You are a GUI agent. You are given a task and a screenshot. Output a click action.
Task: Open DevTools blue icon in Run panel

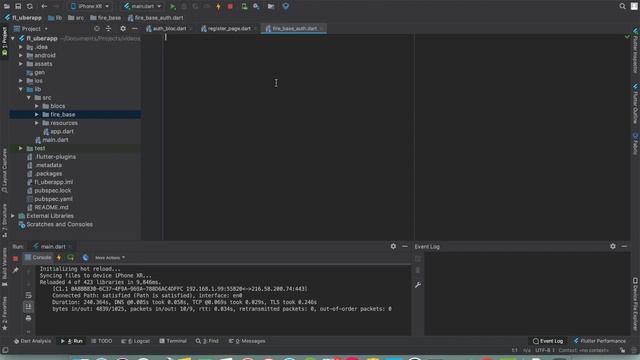tap(85, 258)
